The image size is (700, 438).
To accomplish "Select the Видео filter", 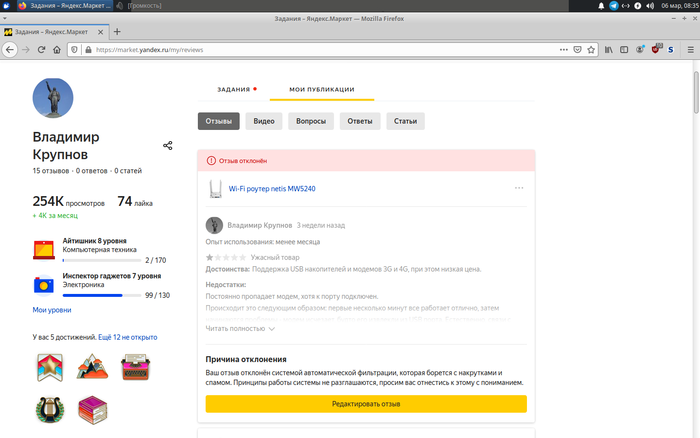I will 264,121.
